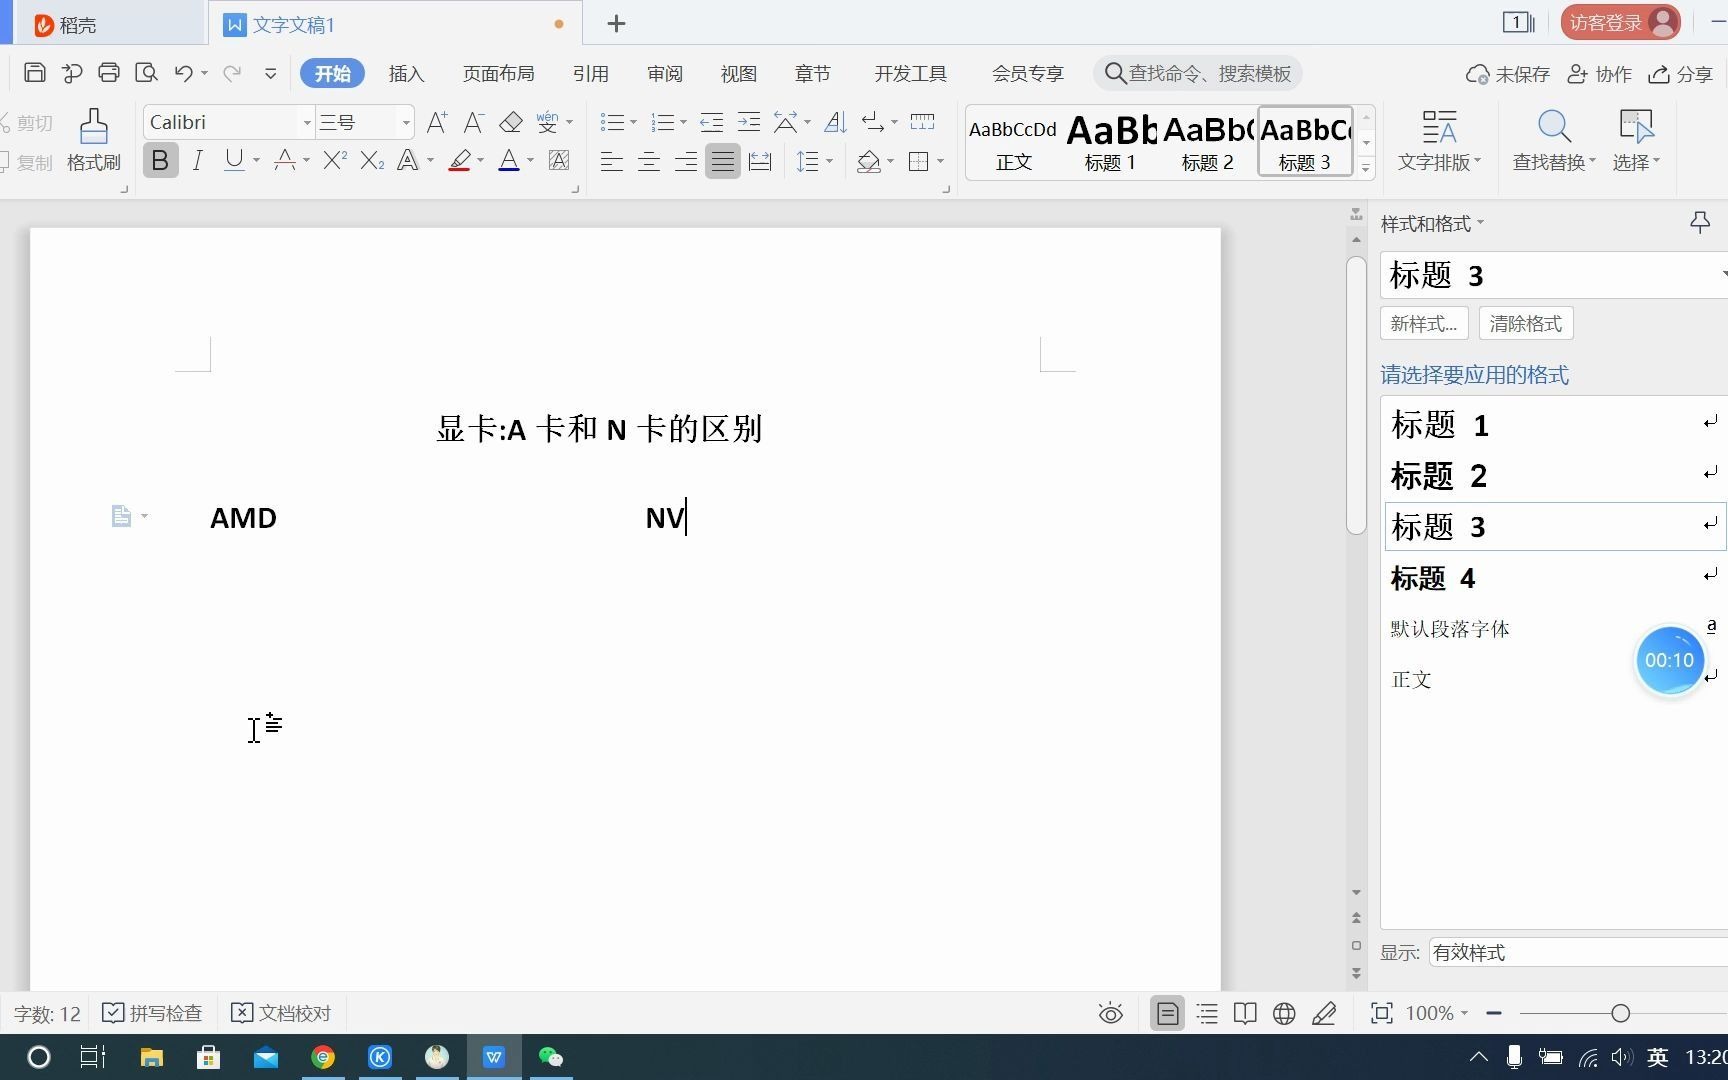The image size is (1728, 1080).
Task: Align text left
Action: (x=611, y=161)
